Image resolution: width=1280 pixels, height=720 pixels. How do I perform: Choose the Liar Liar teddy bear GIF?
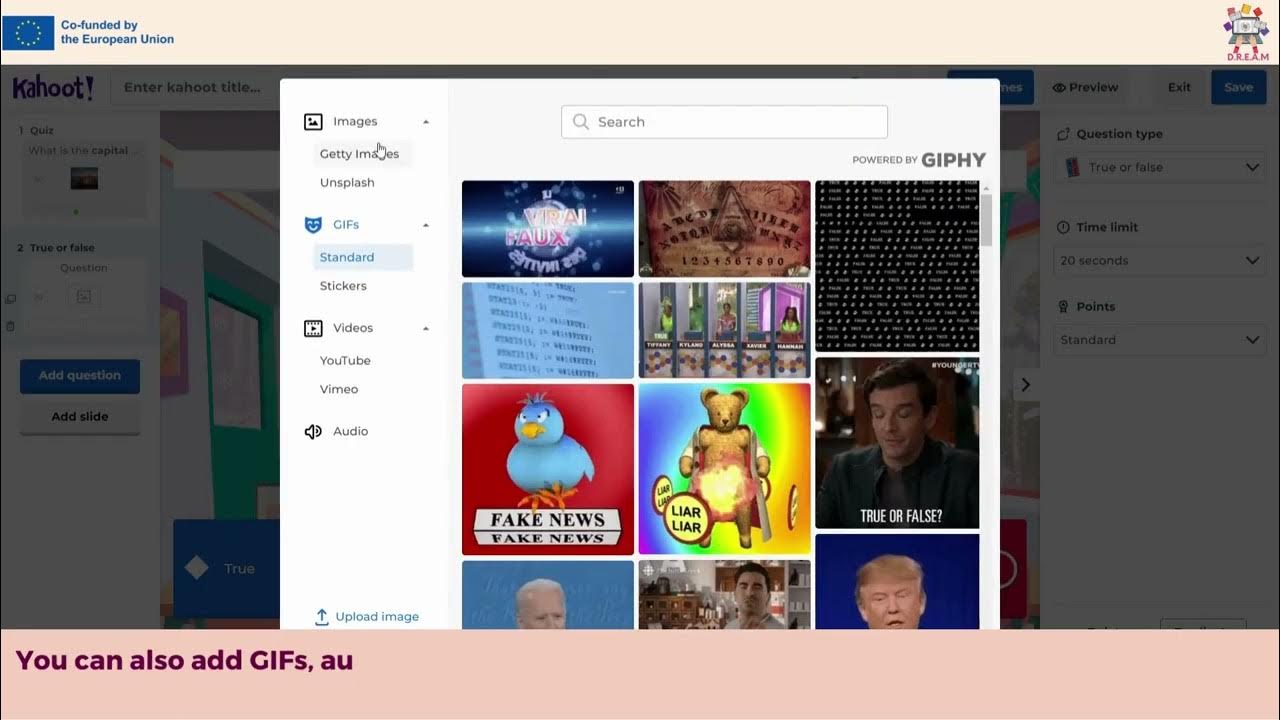[x=724, y=469]
